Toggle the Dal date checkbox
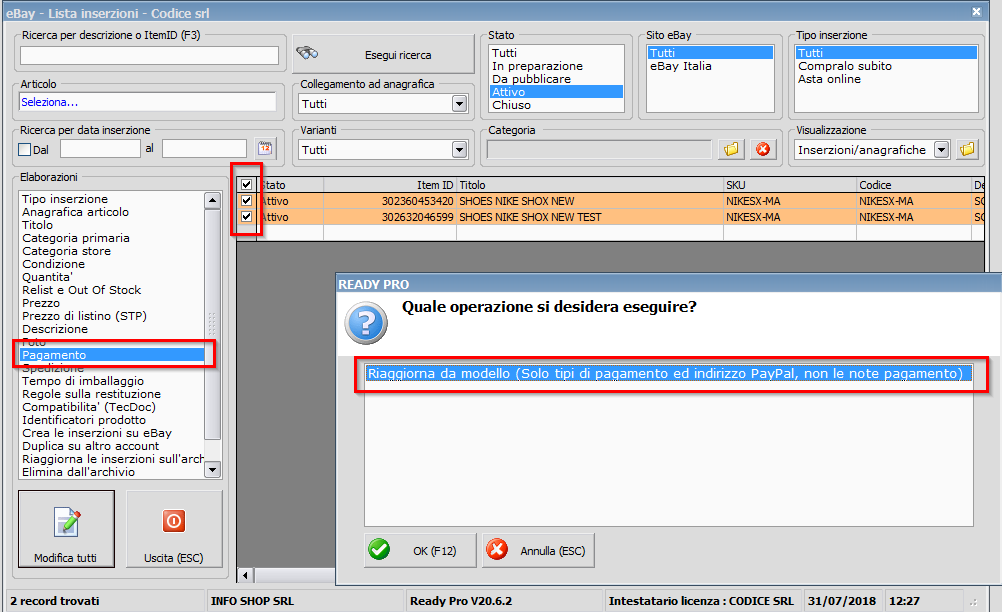 click(25, 149)
